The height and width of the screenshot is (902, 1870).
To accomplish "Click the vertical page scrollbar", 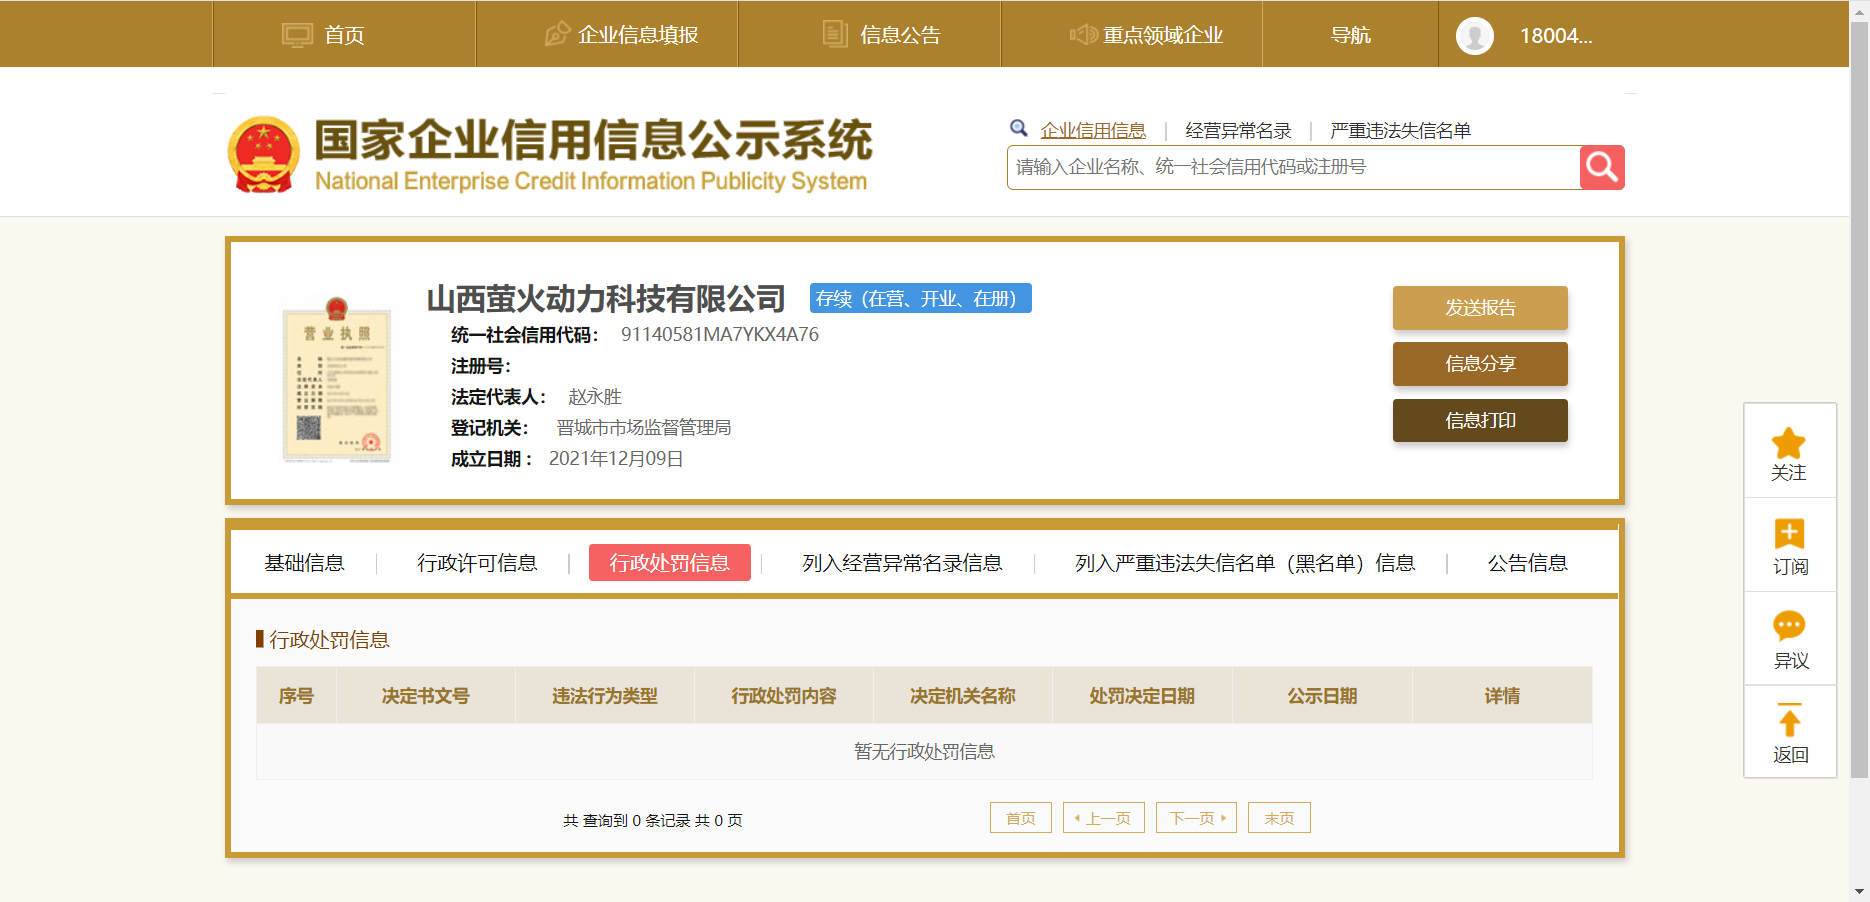I will click(1859, 400).
